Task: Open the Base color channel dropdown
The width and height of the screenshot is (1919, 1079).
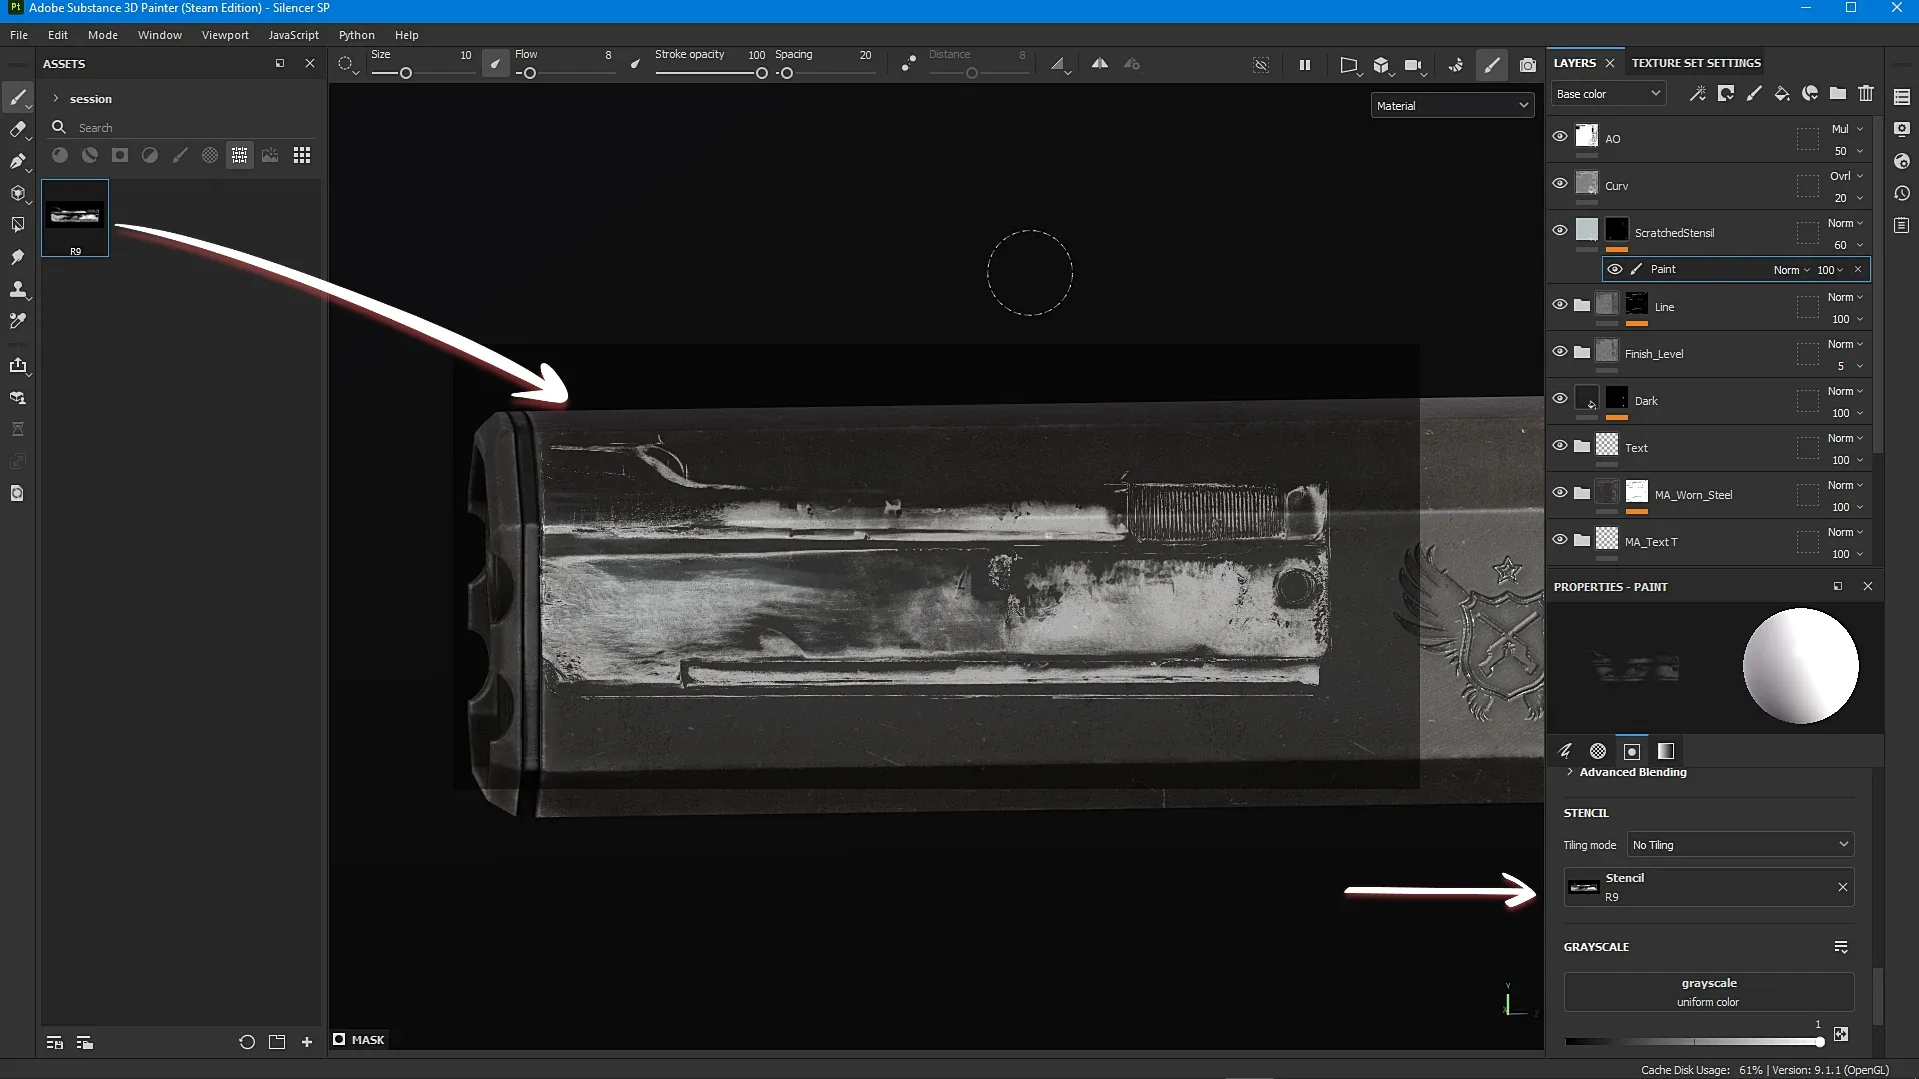Action: pyautogui.click(x=1608, y=94)
